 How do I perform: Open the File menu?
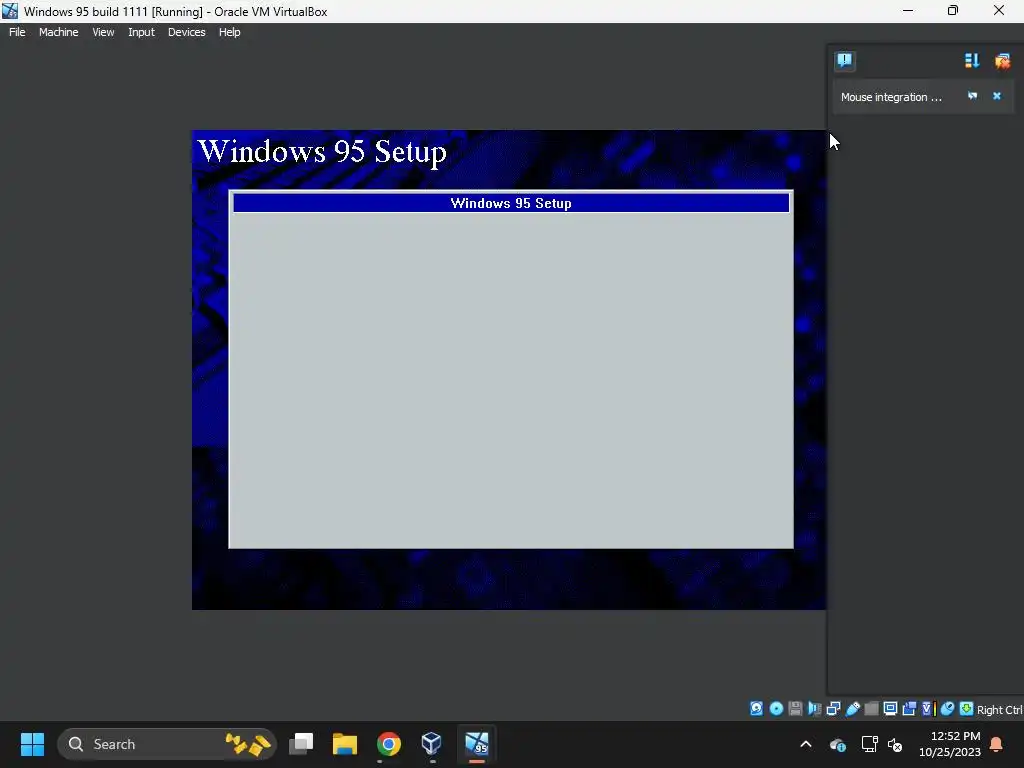click(17, 32)
